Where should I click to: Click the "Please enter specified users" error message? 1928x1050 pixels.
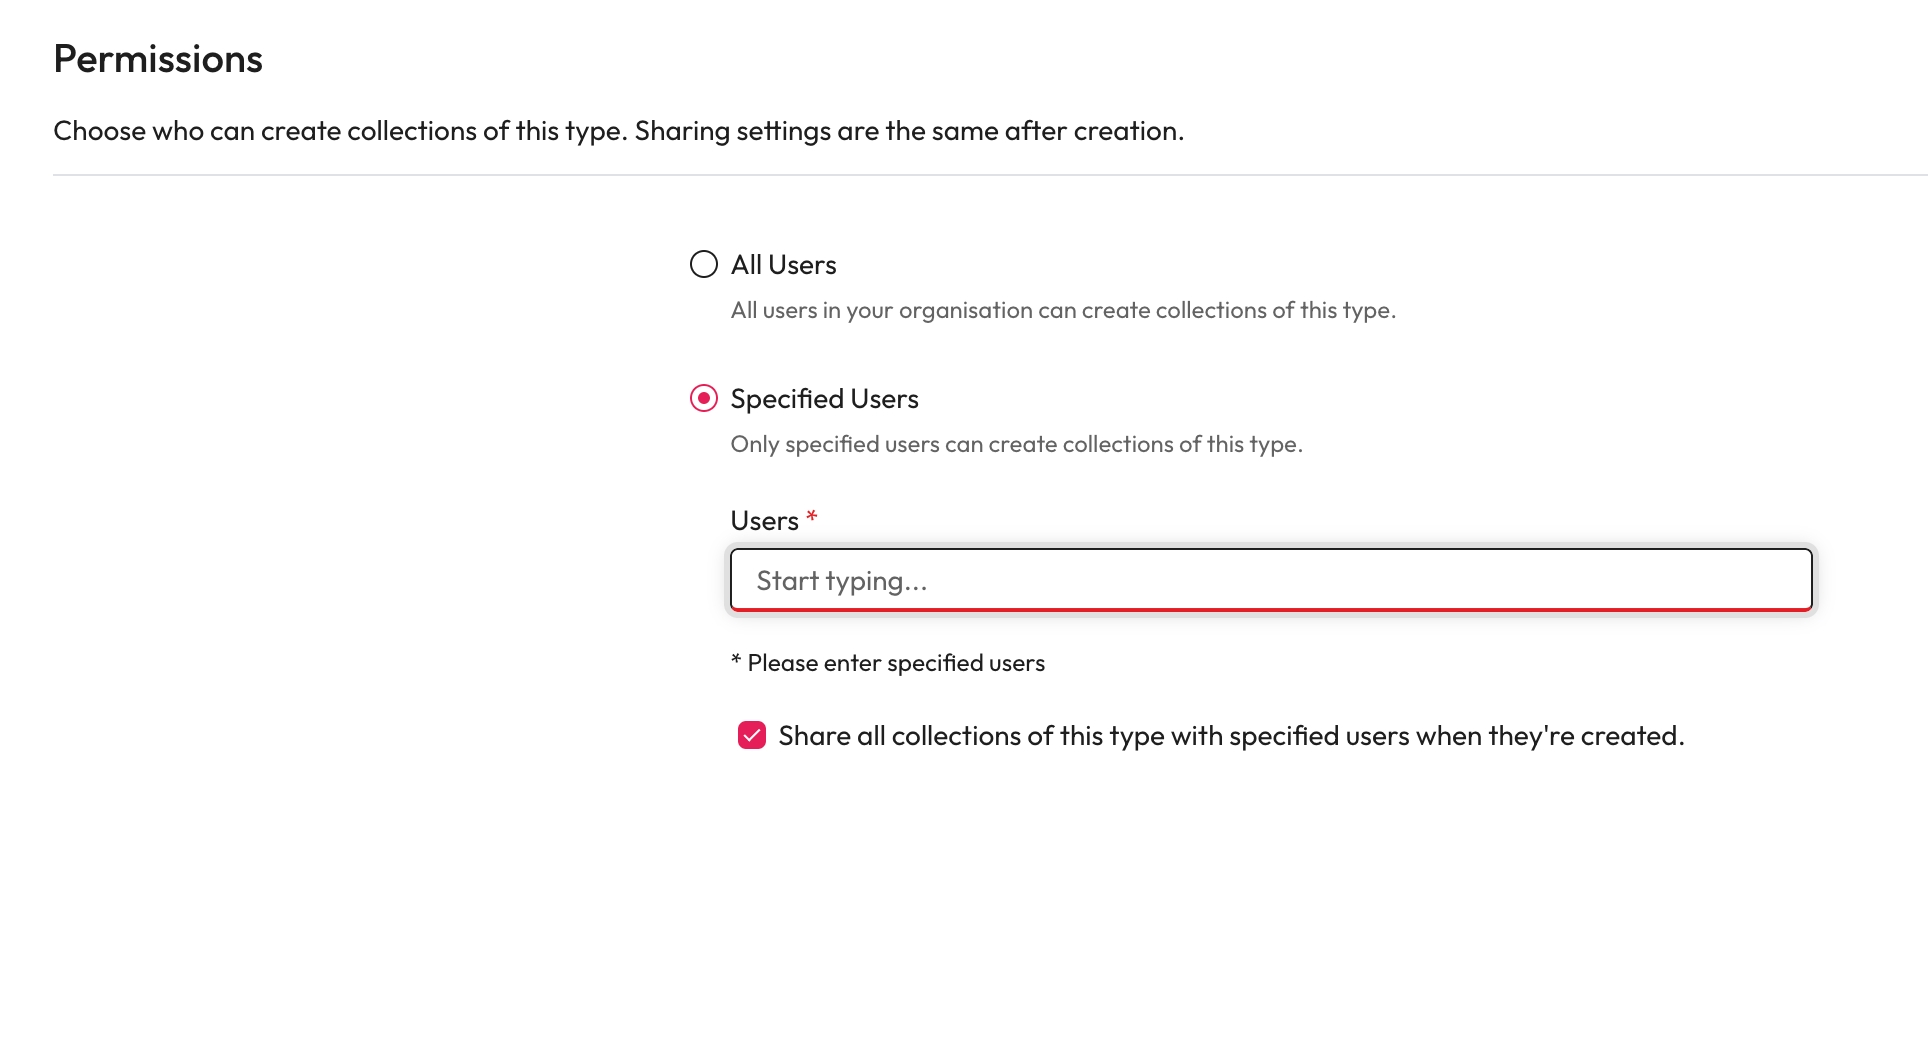(896, 663)
